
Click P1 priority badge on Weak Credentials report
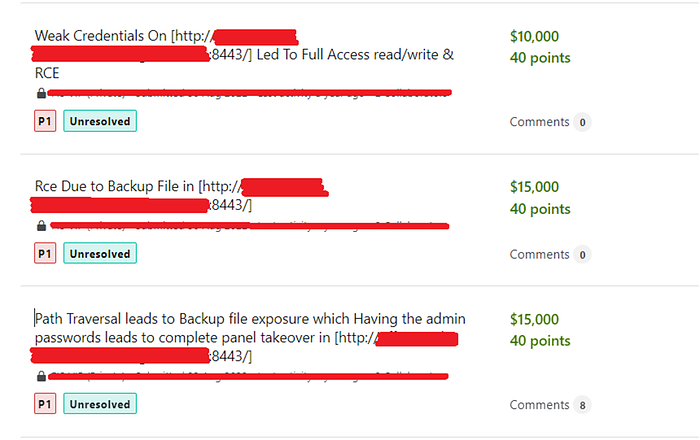(45, 122)
